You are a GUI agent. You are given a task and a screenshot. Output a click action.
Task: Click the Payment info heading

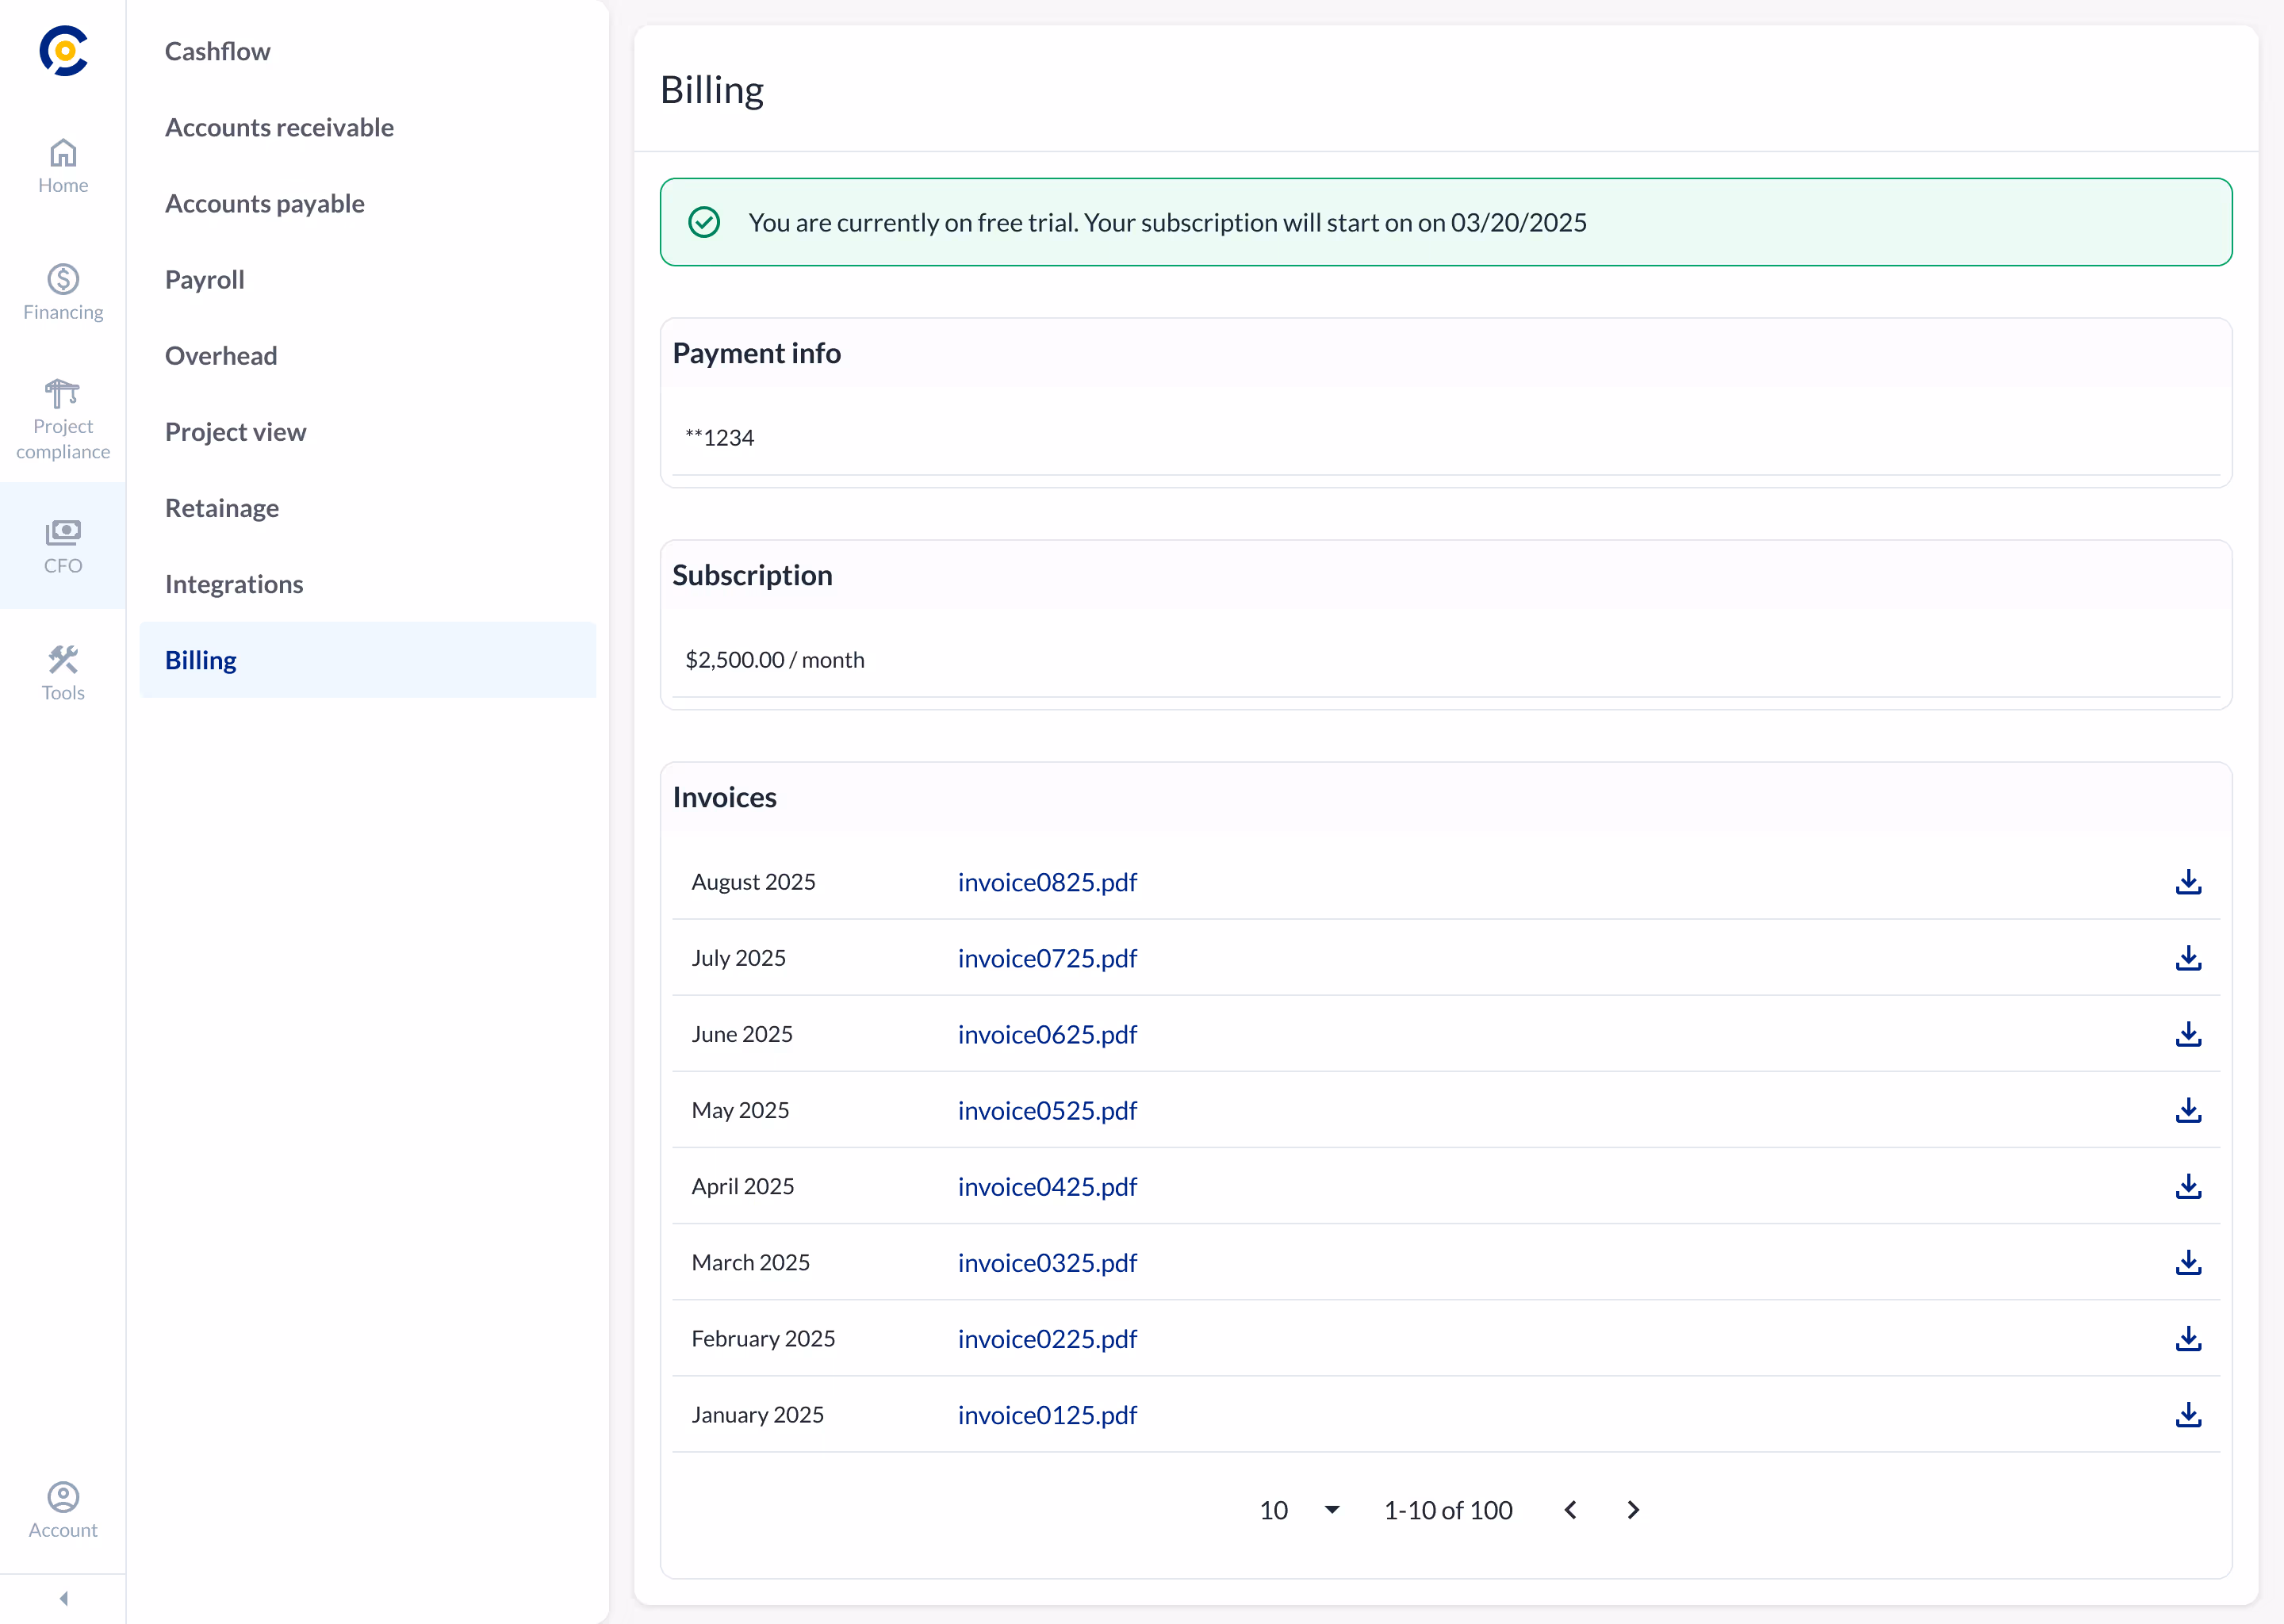(756, 353)
